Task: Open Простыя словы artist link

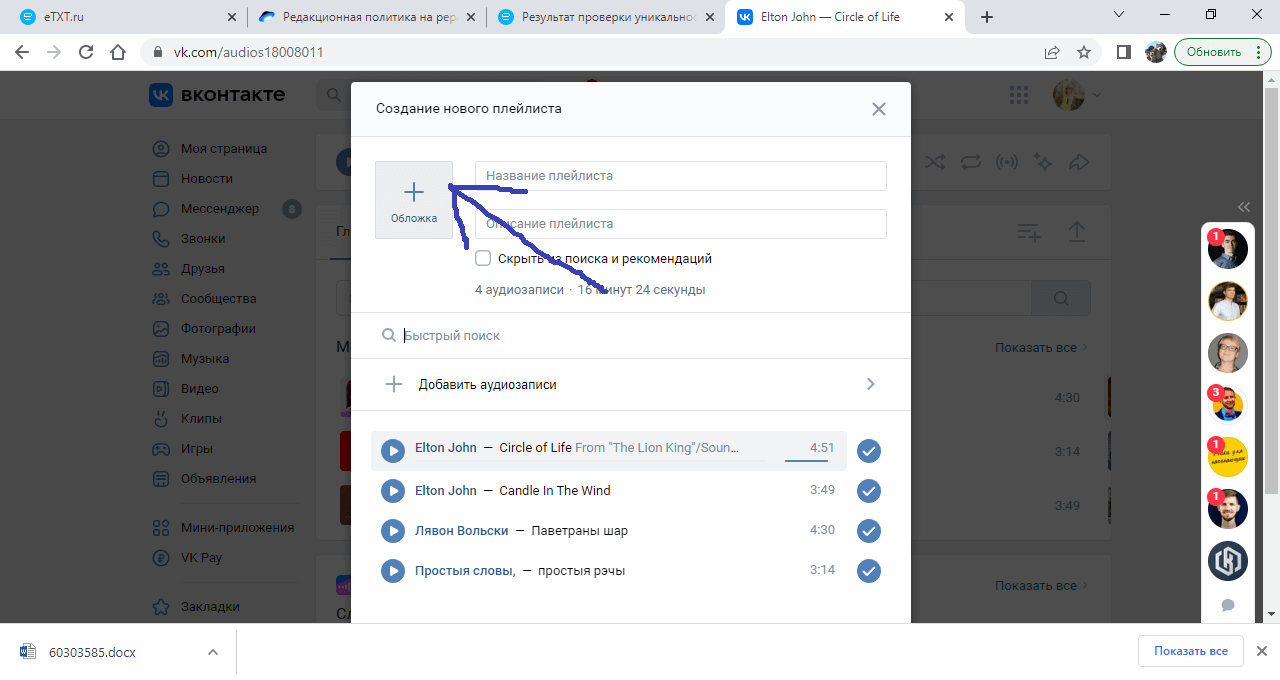Action: point(465,571)
